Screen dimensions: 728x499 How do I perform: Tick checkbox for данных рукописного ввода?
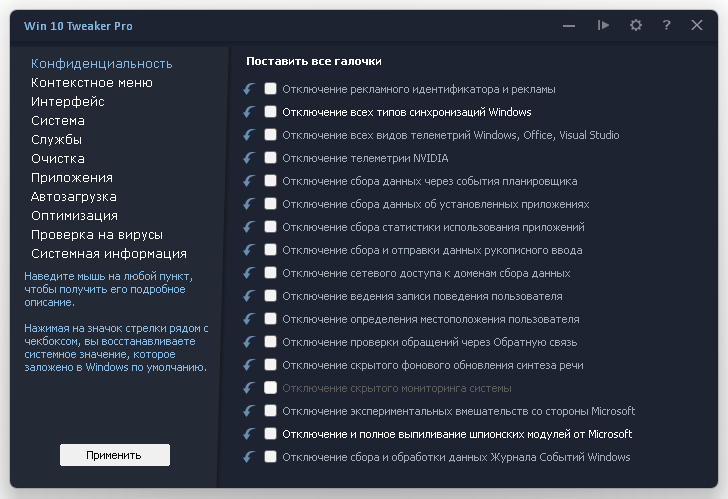pyautogui.click(x=270, y=249)
